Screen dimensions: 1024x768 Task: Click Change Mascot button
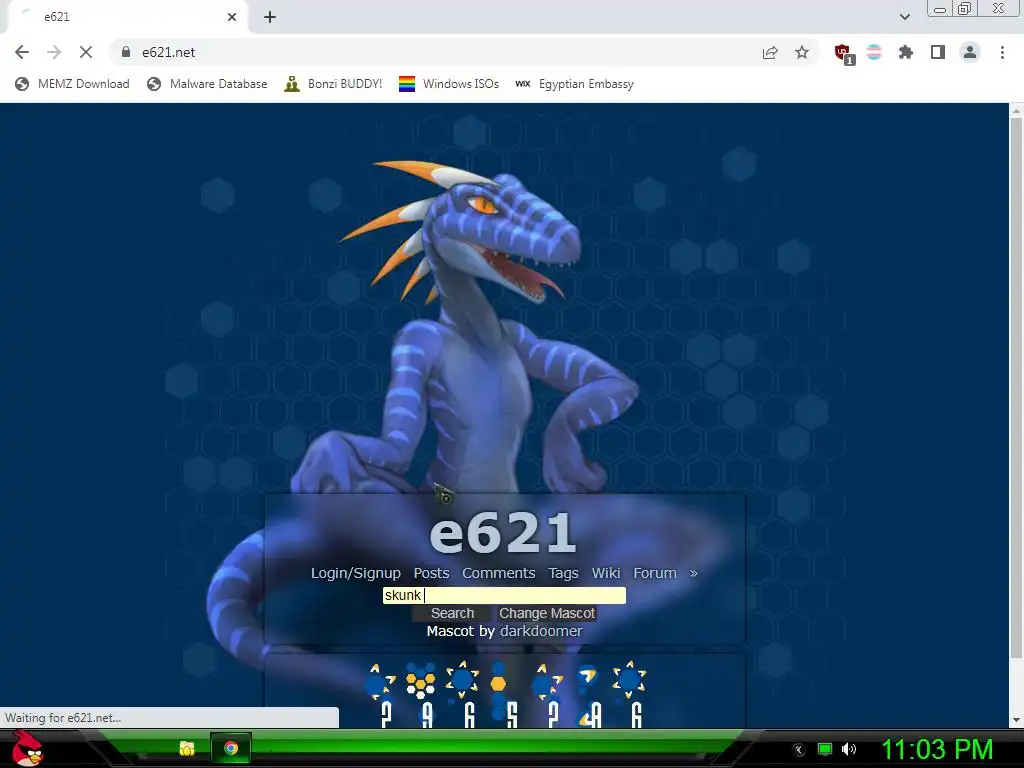[x=547, y=613]
